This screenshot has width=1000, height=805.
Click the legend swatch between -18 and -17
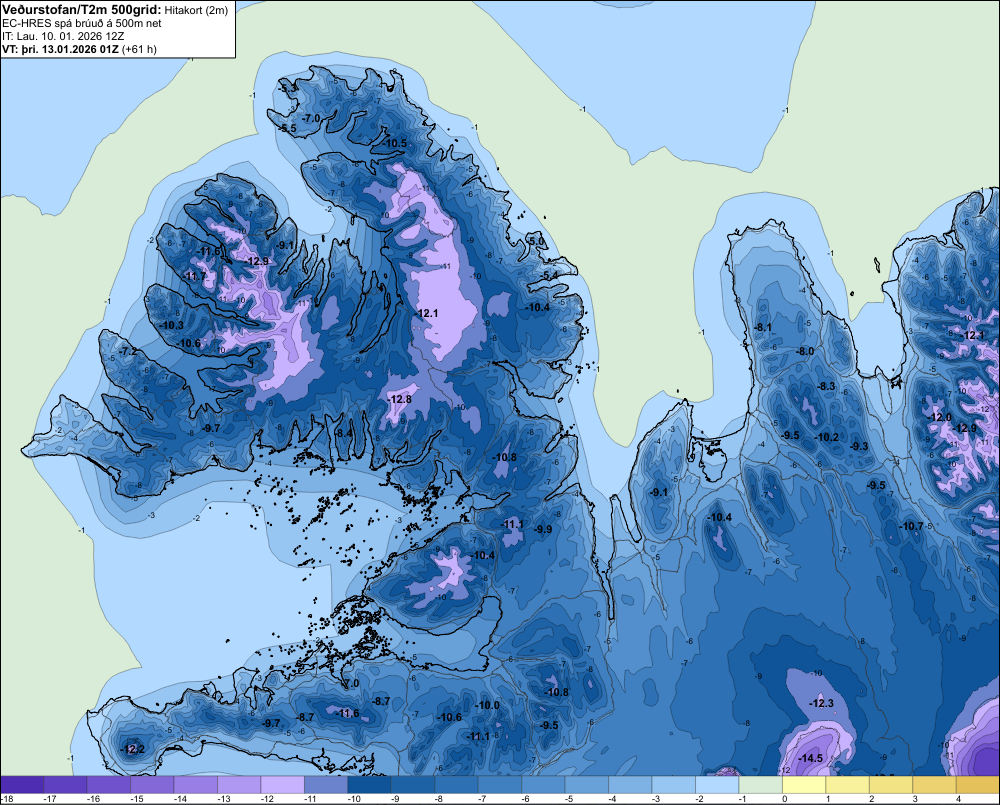coord(22,785)
